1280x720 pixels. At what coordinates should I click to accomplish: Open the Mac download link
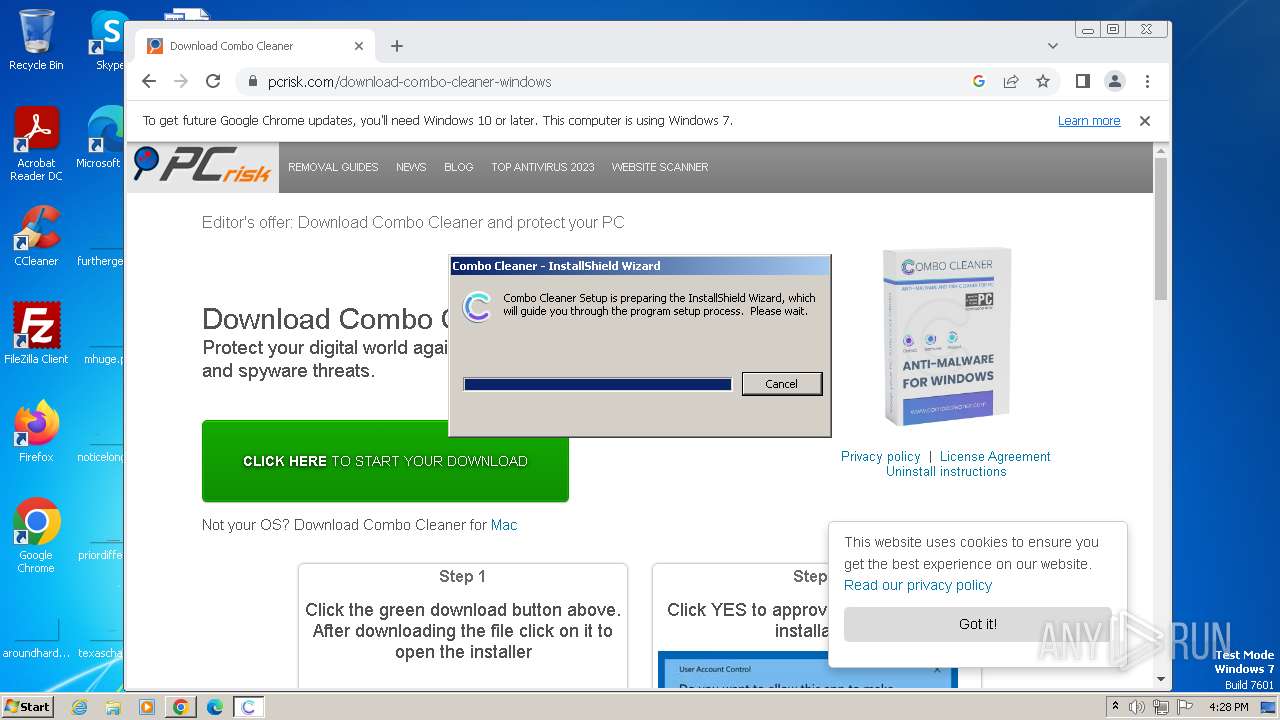504,525
